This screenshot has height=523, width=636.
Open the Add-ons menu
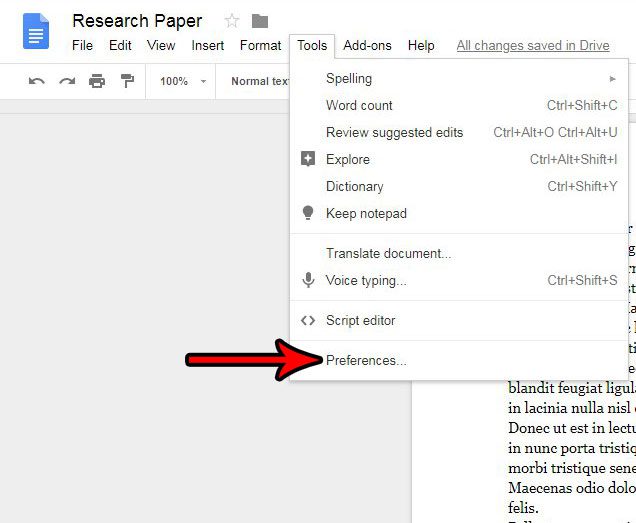367,45
